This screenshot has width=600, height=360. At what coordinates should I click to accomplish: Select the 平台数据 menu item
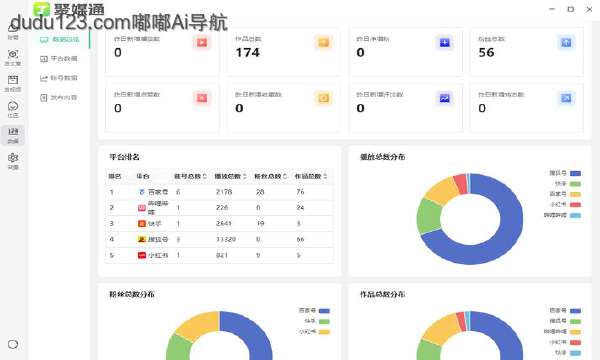click(59, 59)
